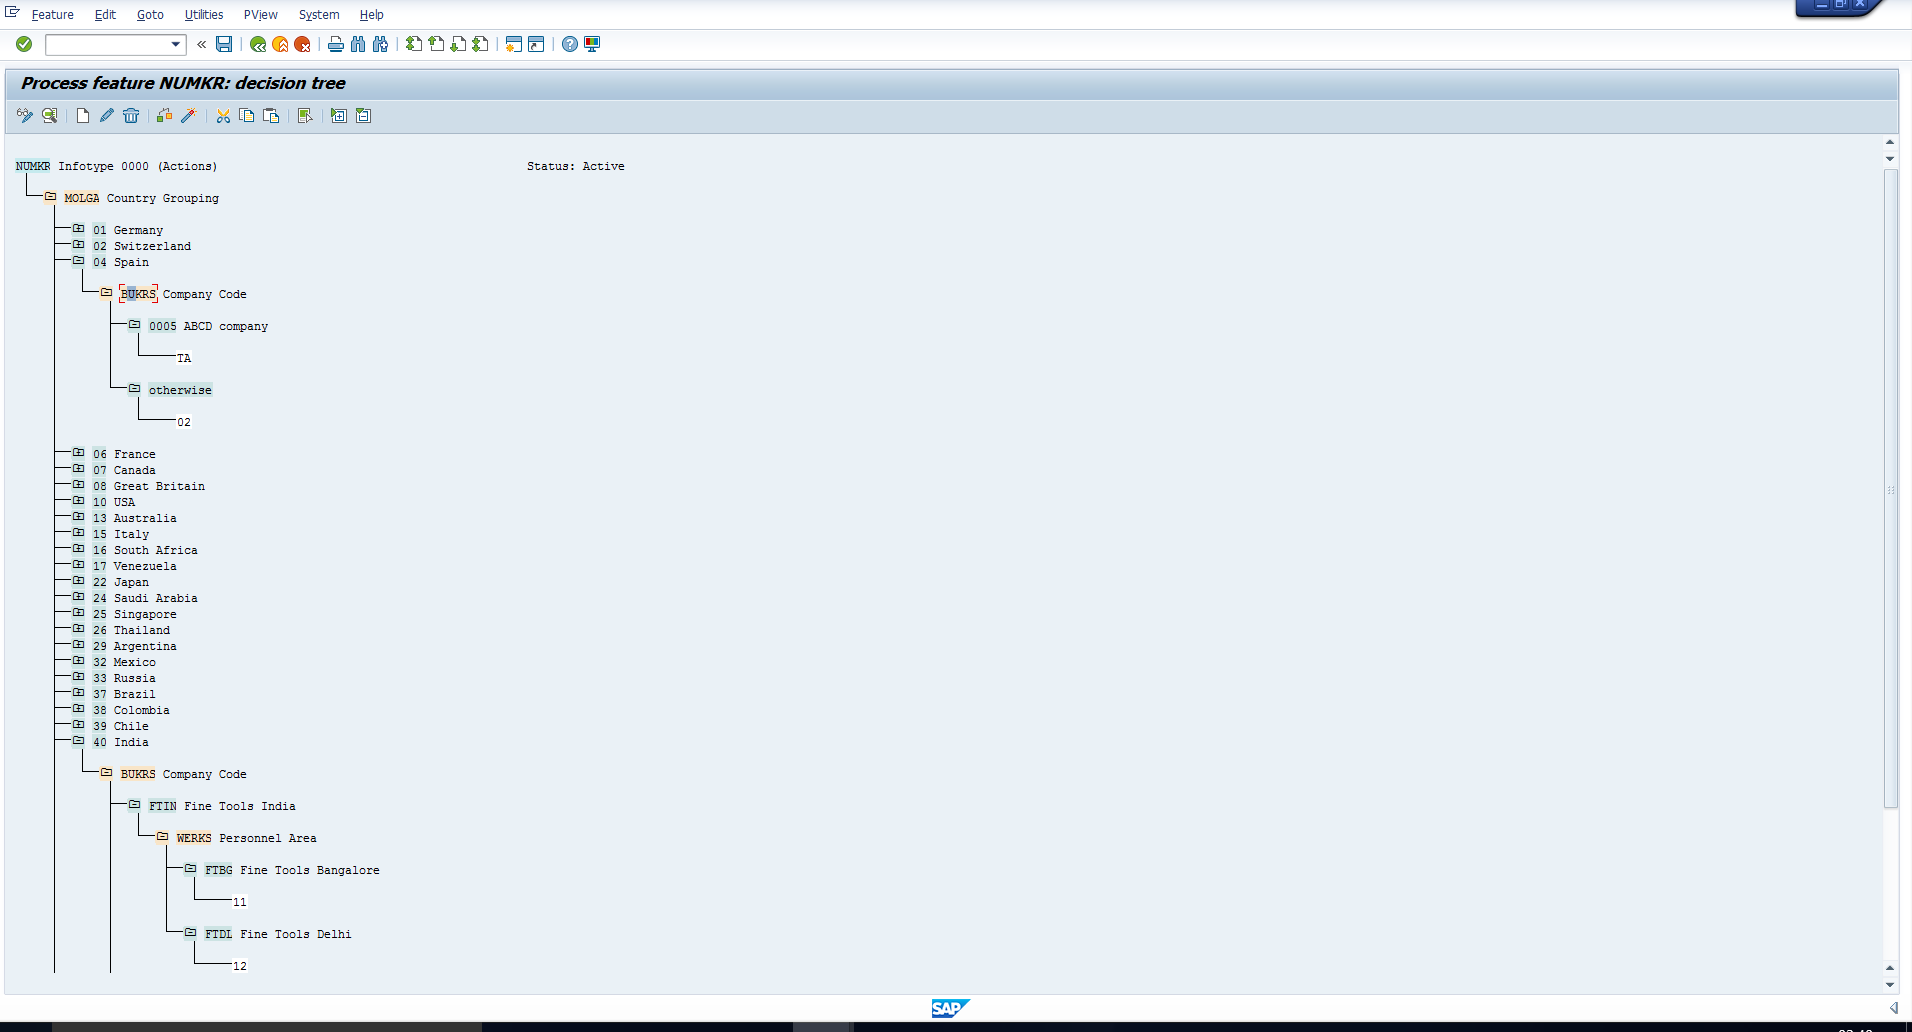Click the vertical scrollbar thumb
Screen dimensions: 1912x1032
pyautogui.click(x=1890, y=488)
